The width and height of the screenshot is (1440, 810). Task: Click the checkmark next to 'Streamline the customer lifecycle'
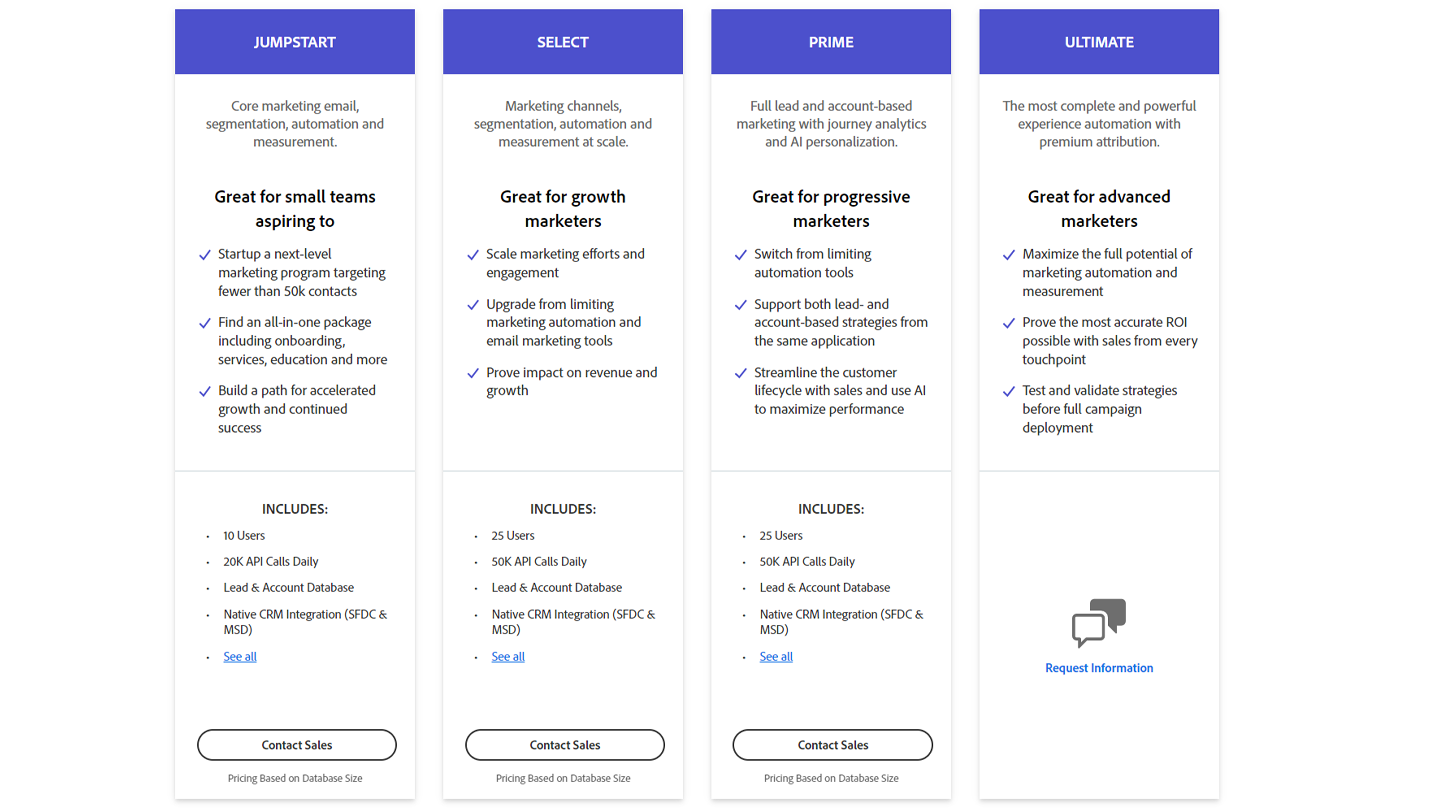coord(741,373)
